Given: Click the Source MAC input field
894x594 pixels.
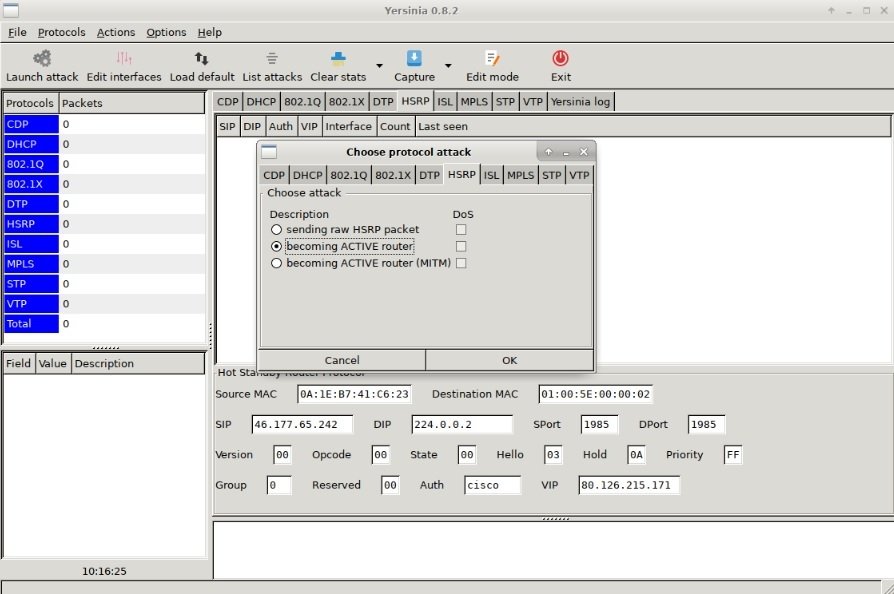Looking at the screenshot, I should tap(354, 394).
